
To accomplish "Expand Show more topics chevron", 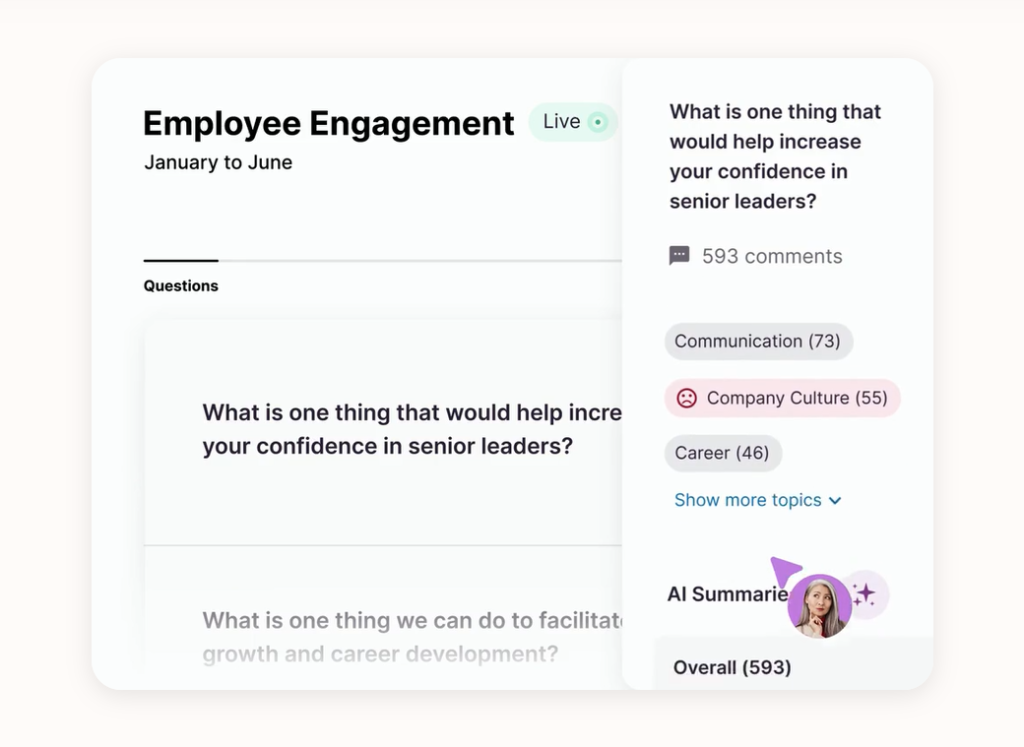I will click(835, 501).
